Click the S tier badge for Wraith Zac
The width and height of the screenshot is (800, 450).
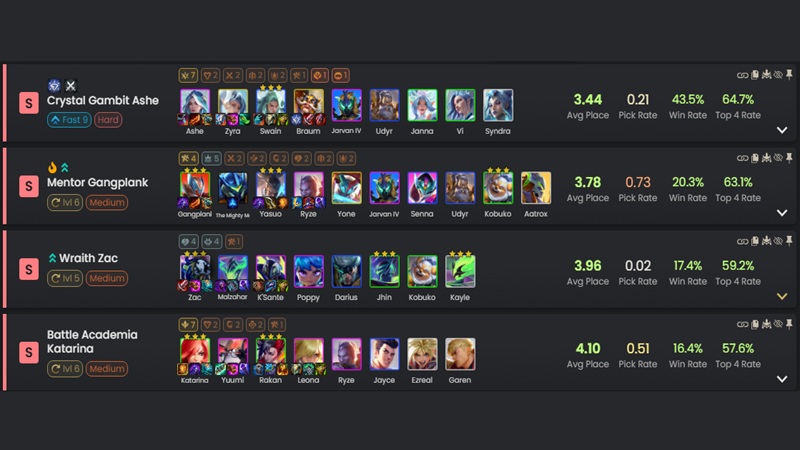tap(29, 269)
